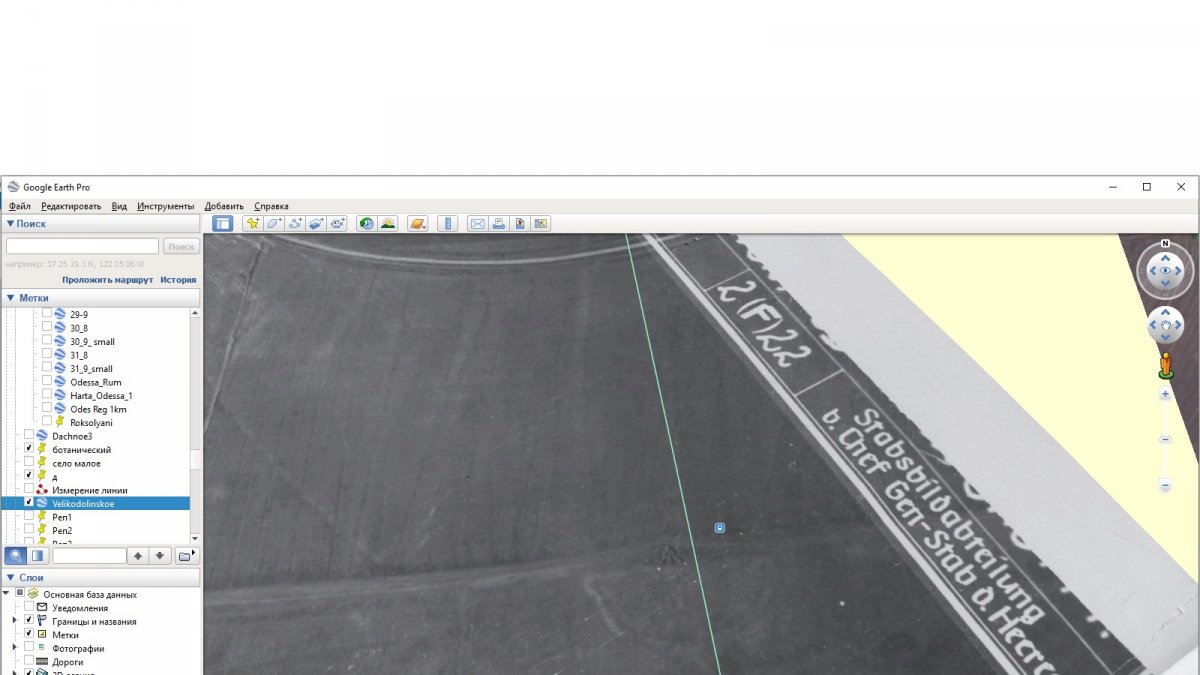This screenshot has height=675, width=1200.
Task: Enable the Дороги layer checkbox
Action: 28,661
